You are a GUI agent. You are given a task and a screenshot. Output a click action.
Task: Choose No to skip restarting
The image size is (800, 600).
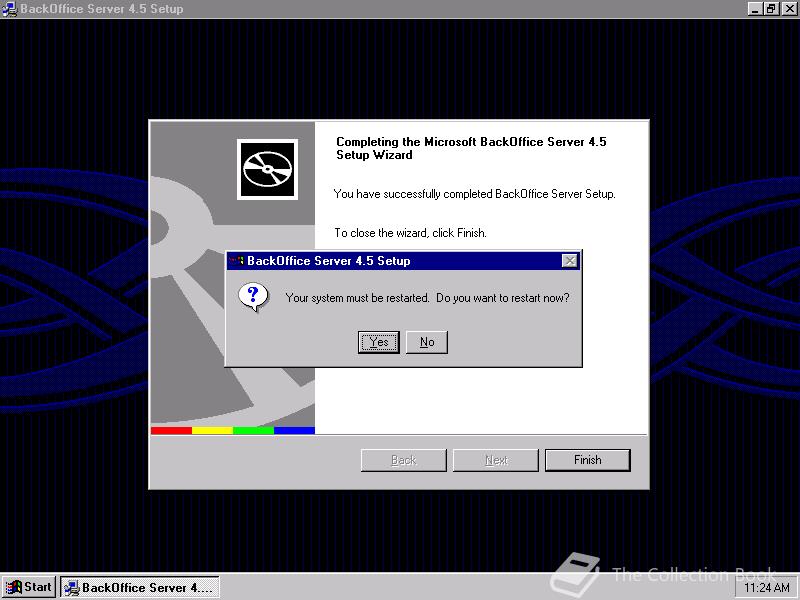tap(427, 342)
